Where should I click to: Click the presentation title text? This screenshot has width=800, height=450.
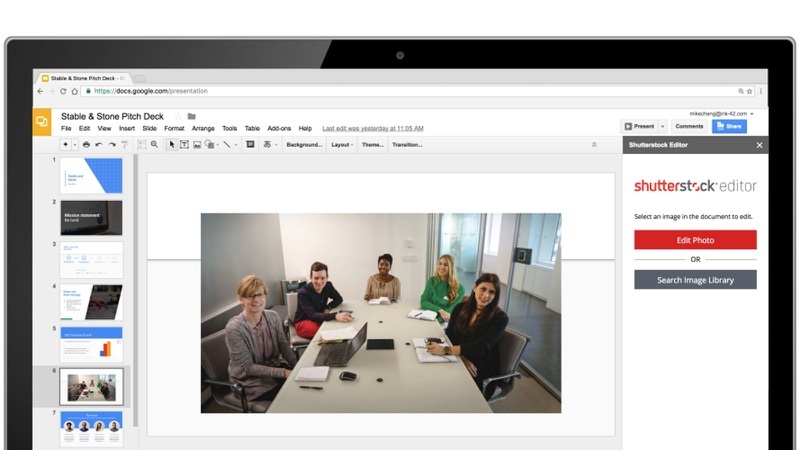112,116
